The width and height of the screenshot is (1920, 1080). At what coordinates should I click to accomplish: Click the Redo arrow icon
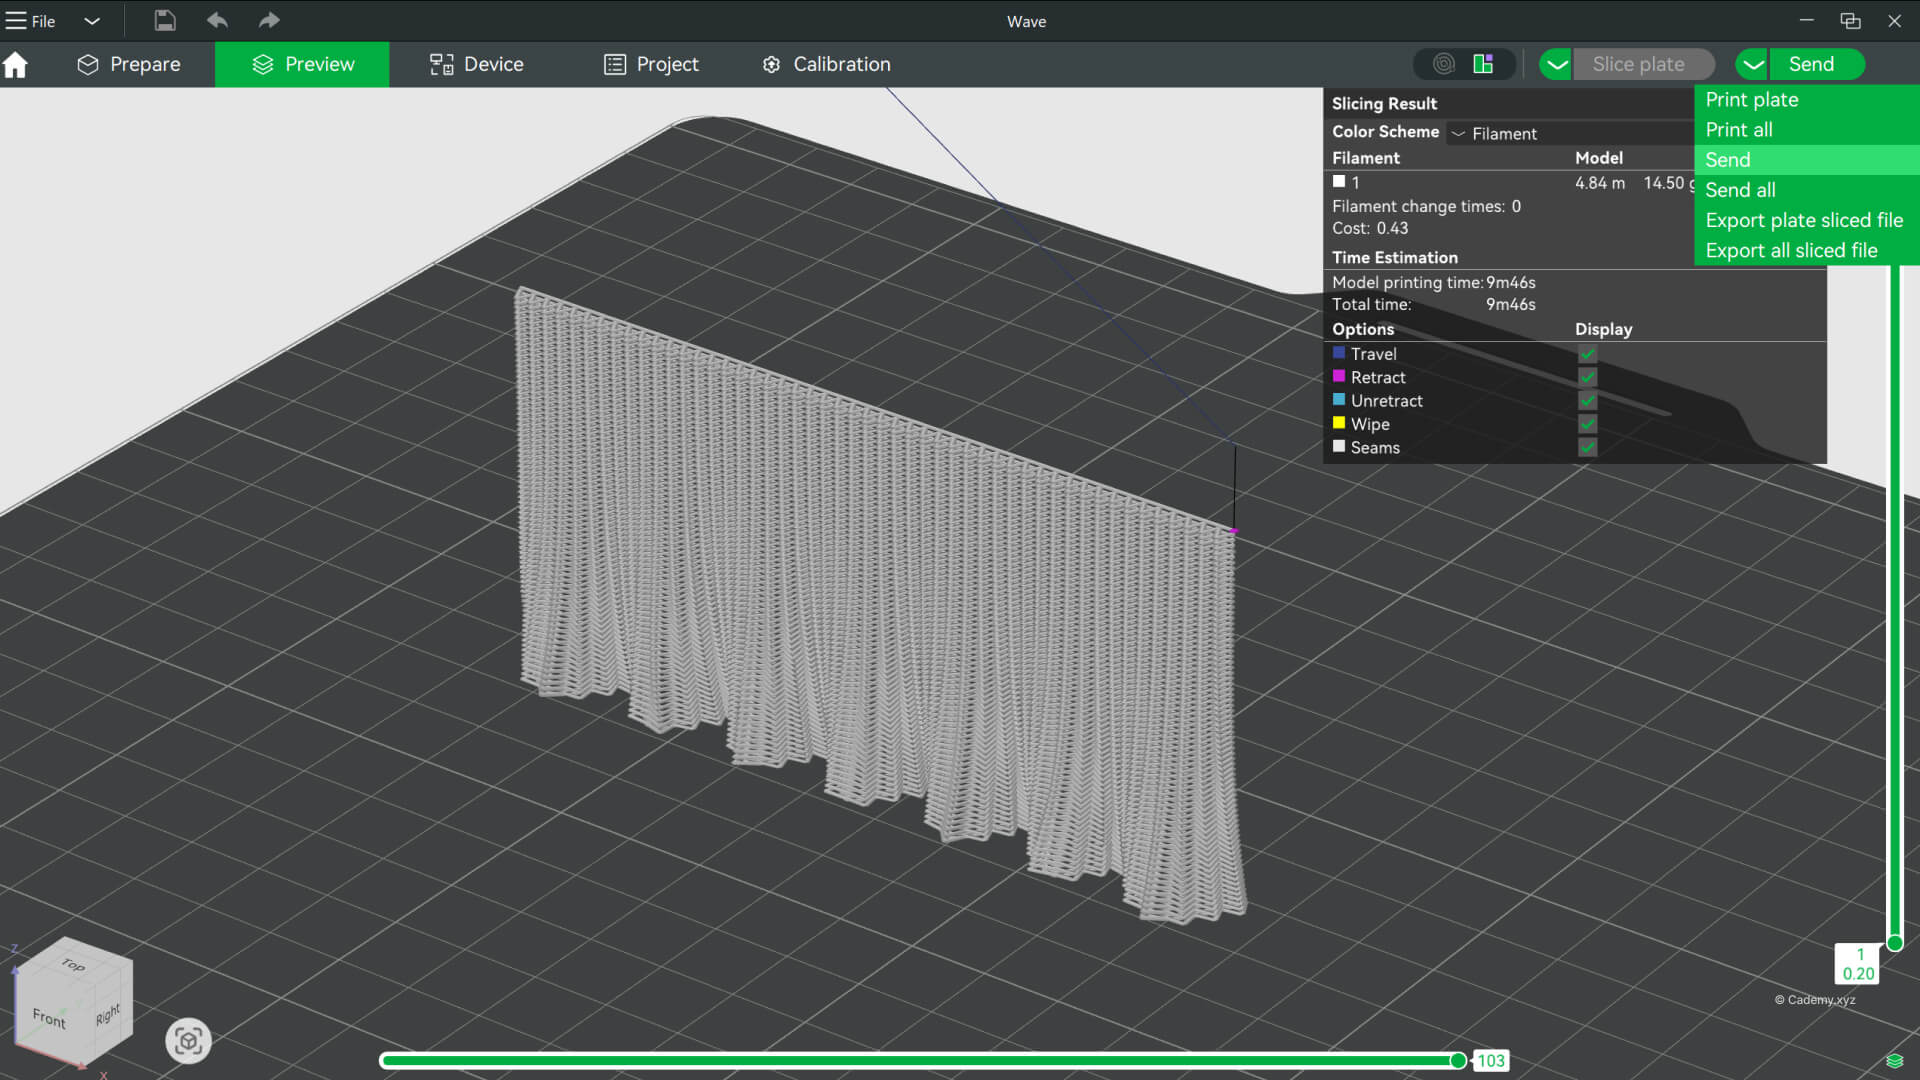[x=269, y=21]
